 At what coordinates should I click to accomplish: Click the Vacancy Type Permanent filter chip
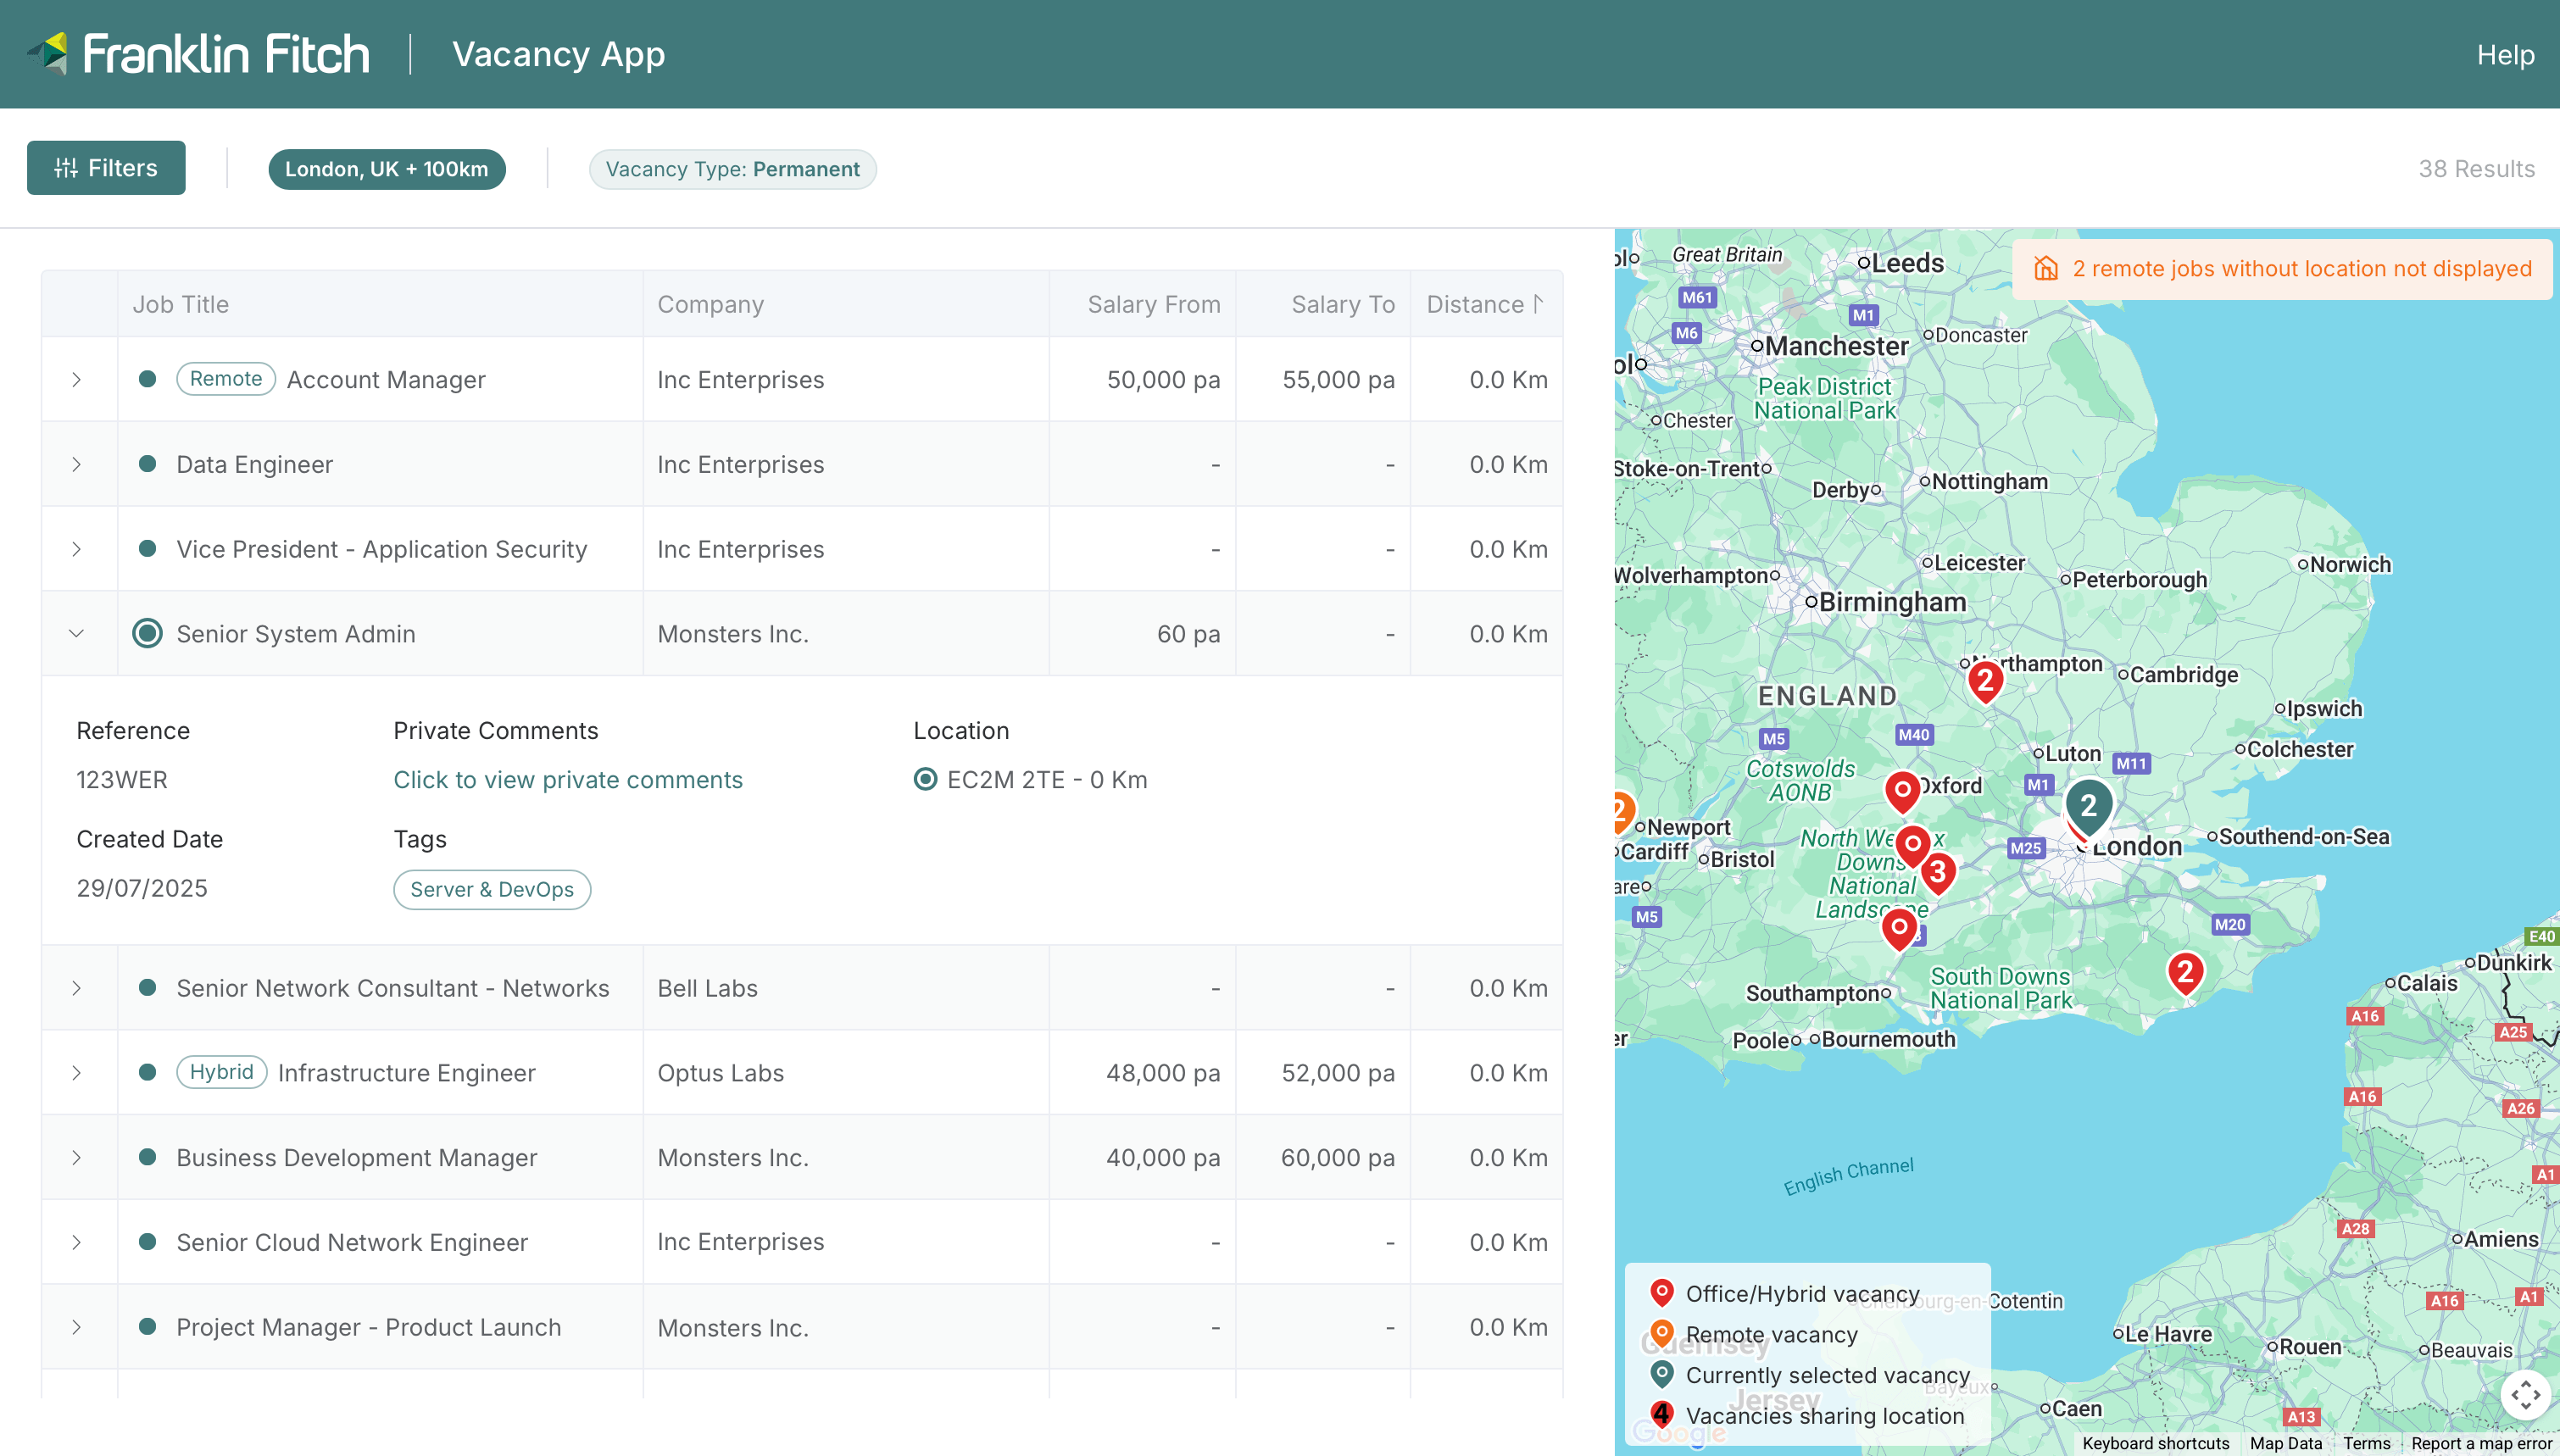(732, 169)
